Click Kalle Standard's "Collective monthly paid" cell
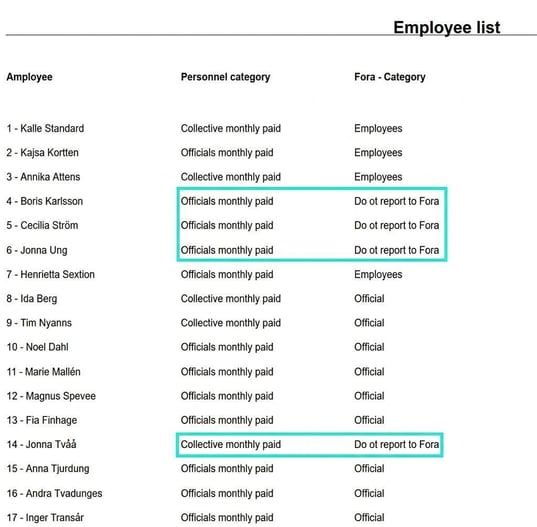This screenshot has height=527, width=537. 231,128
